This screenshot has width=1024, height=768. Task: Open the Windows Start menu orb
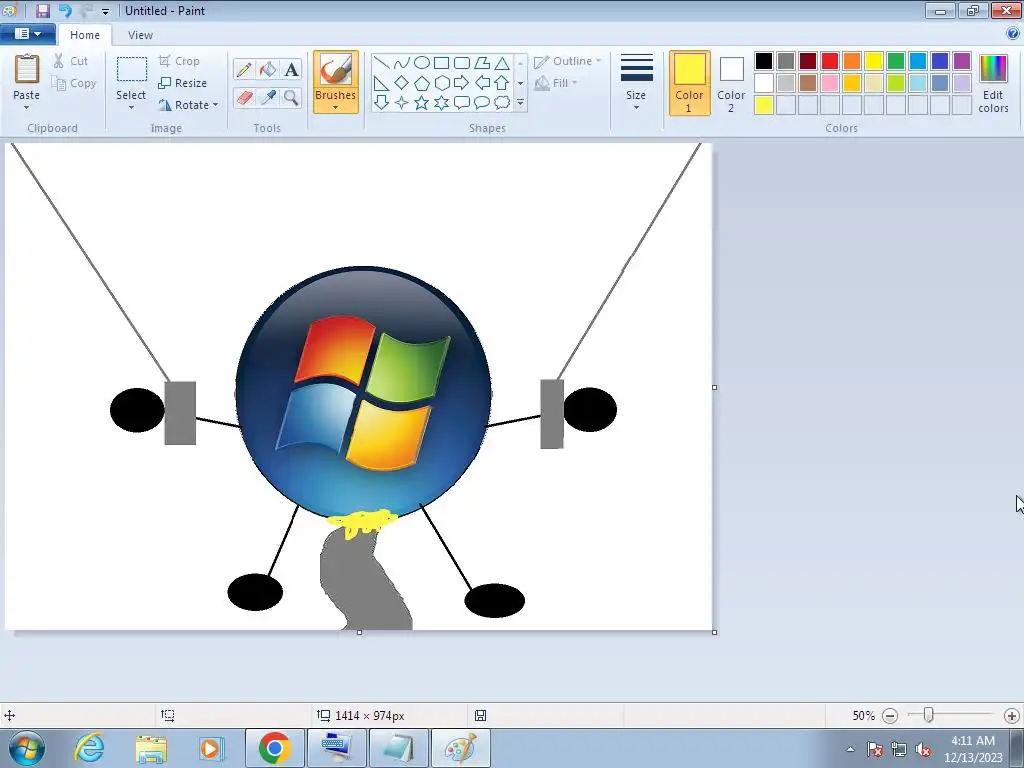click(x=27, y=748)
